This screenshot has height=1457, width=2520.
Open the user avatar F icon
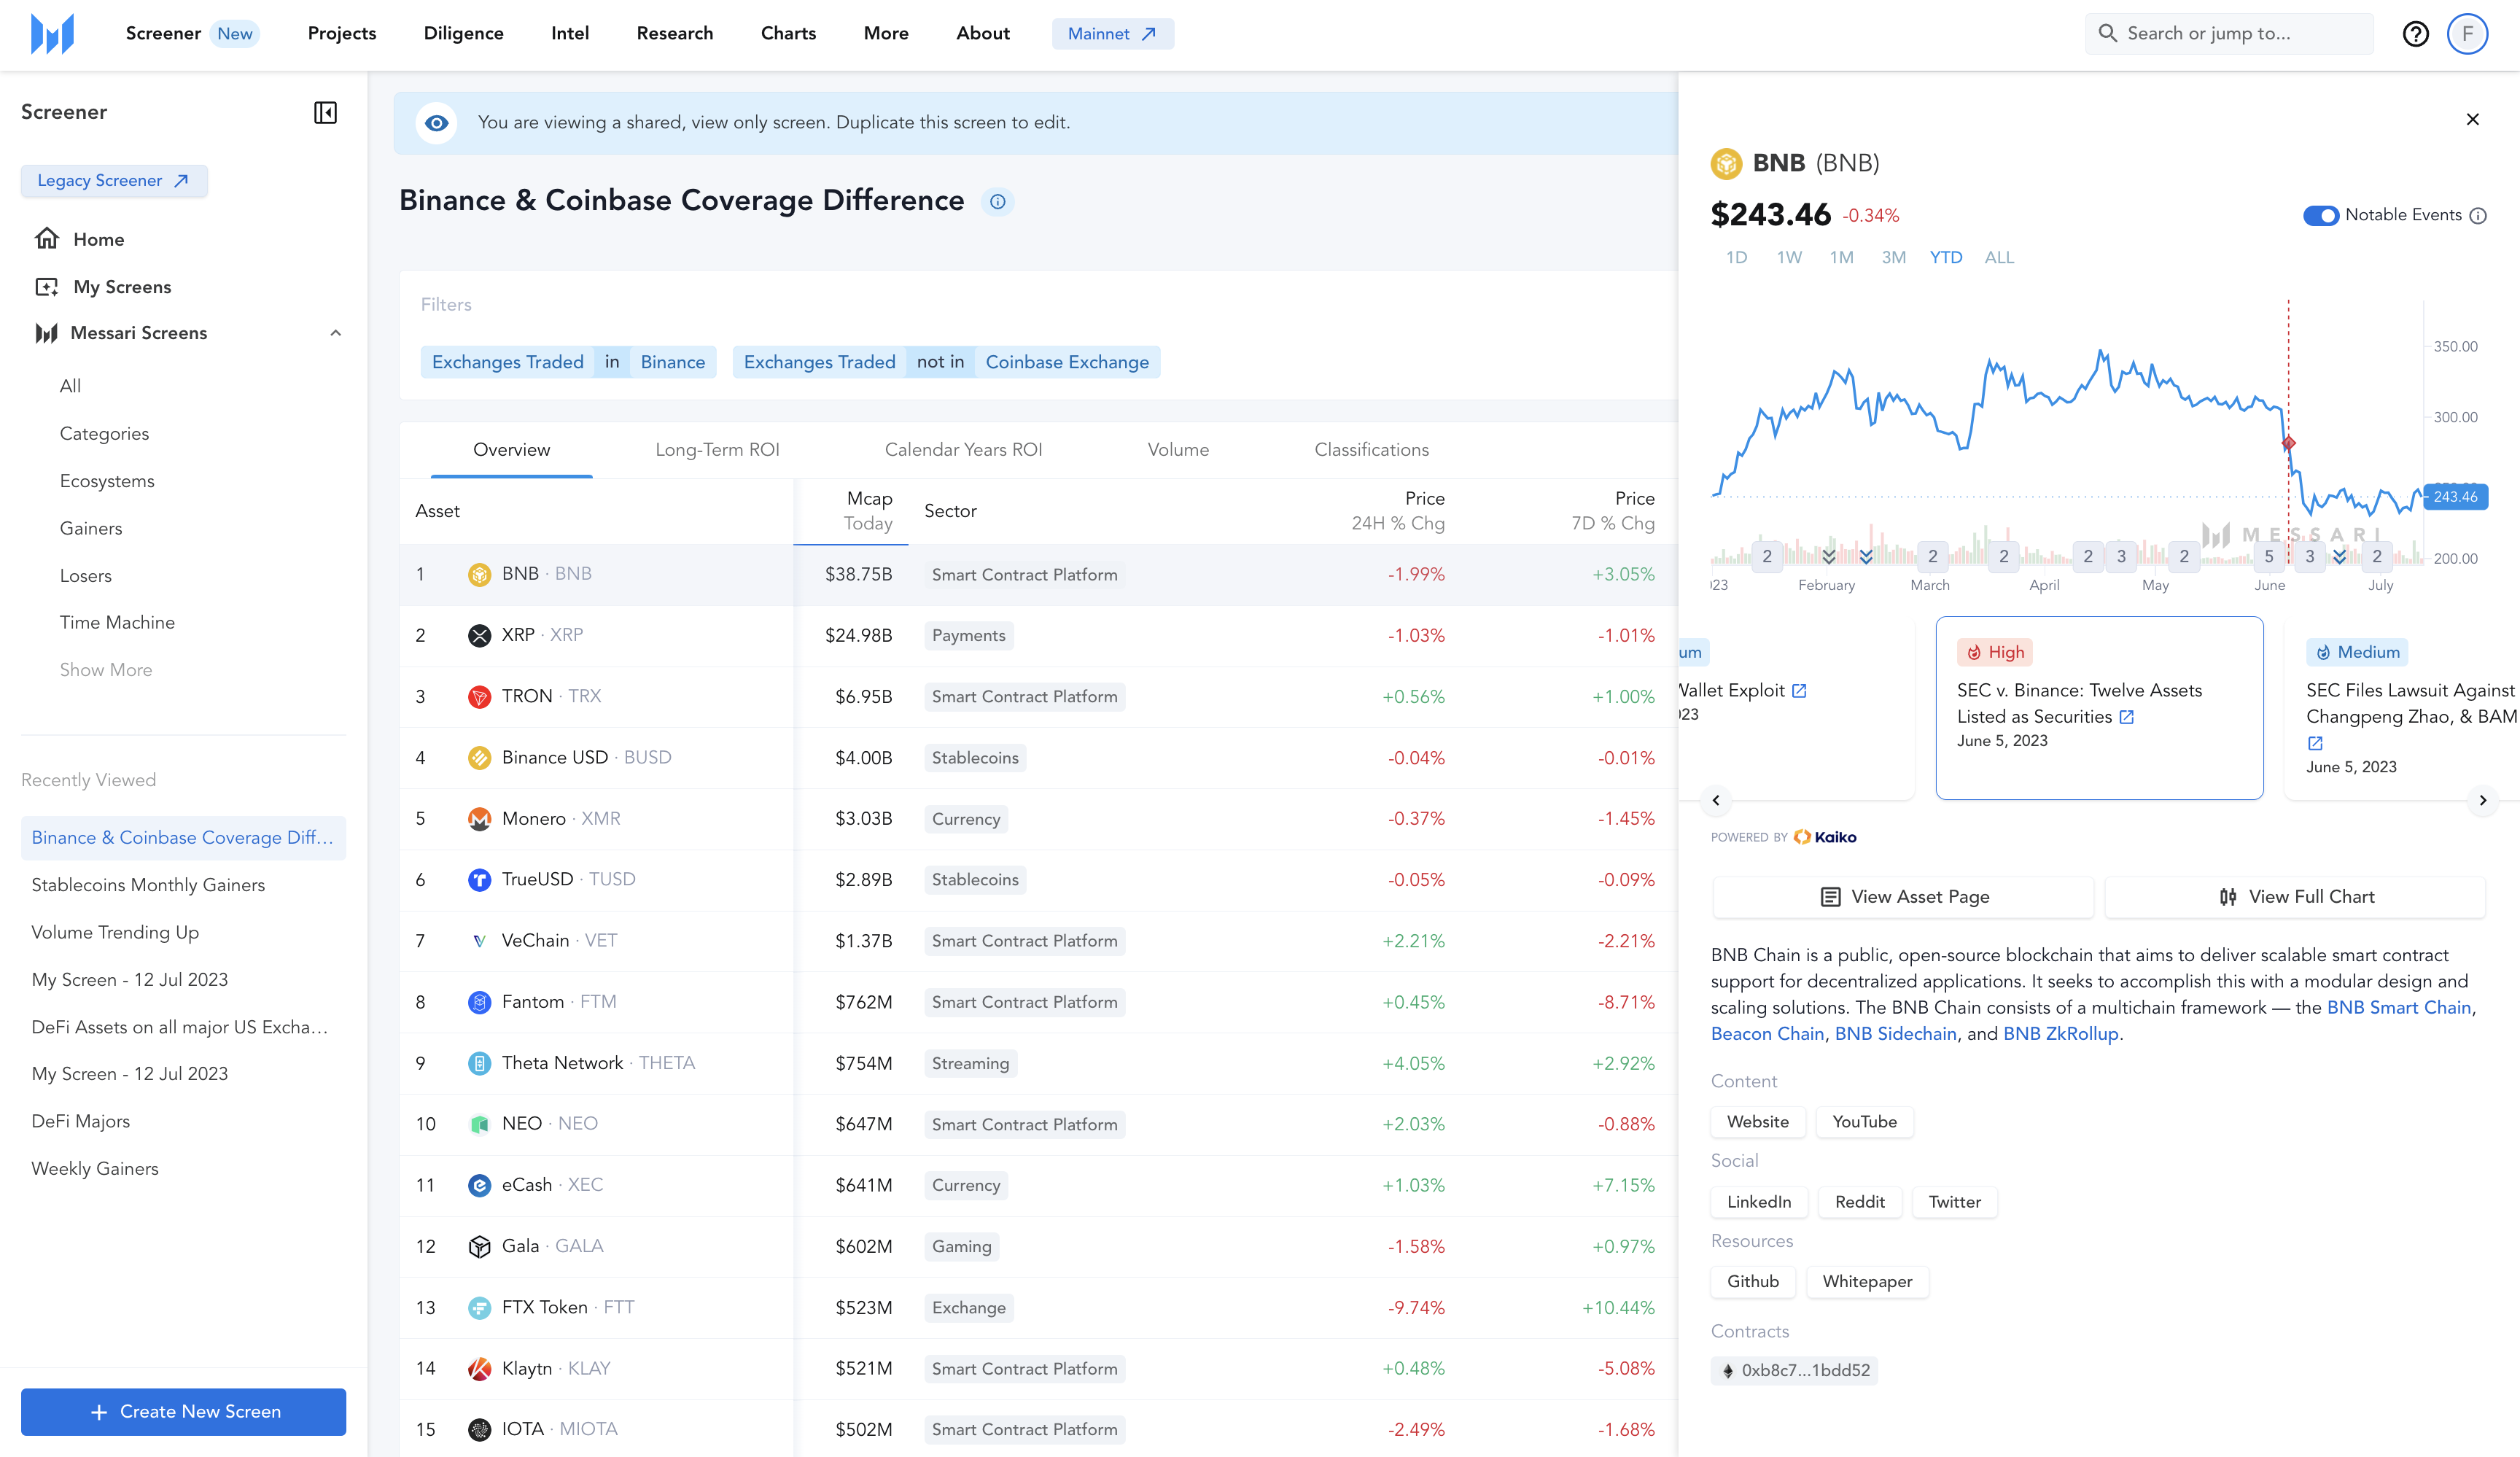pyautogui.click(x=2467, y=34)
